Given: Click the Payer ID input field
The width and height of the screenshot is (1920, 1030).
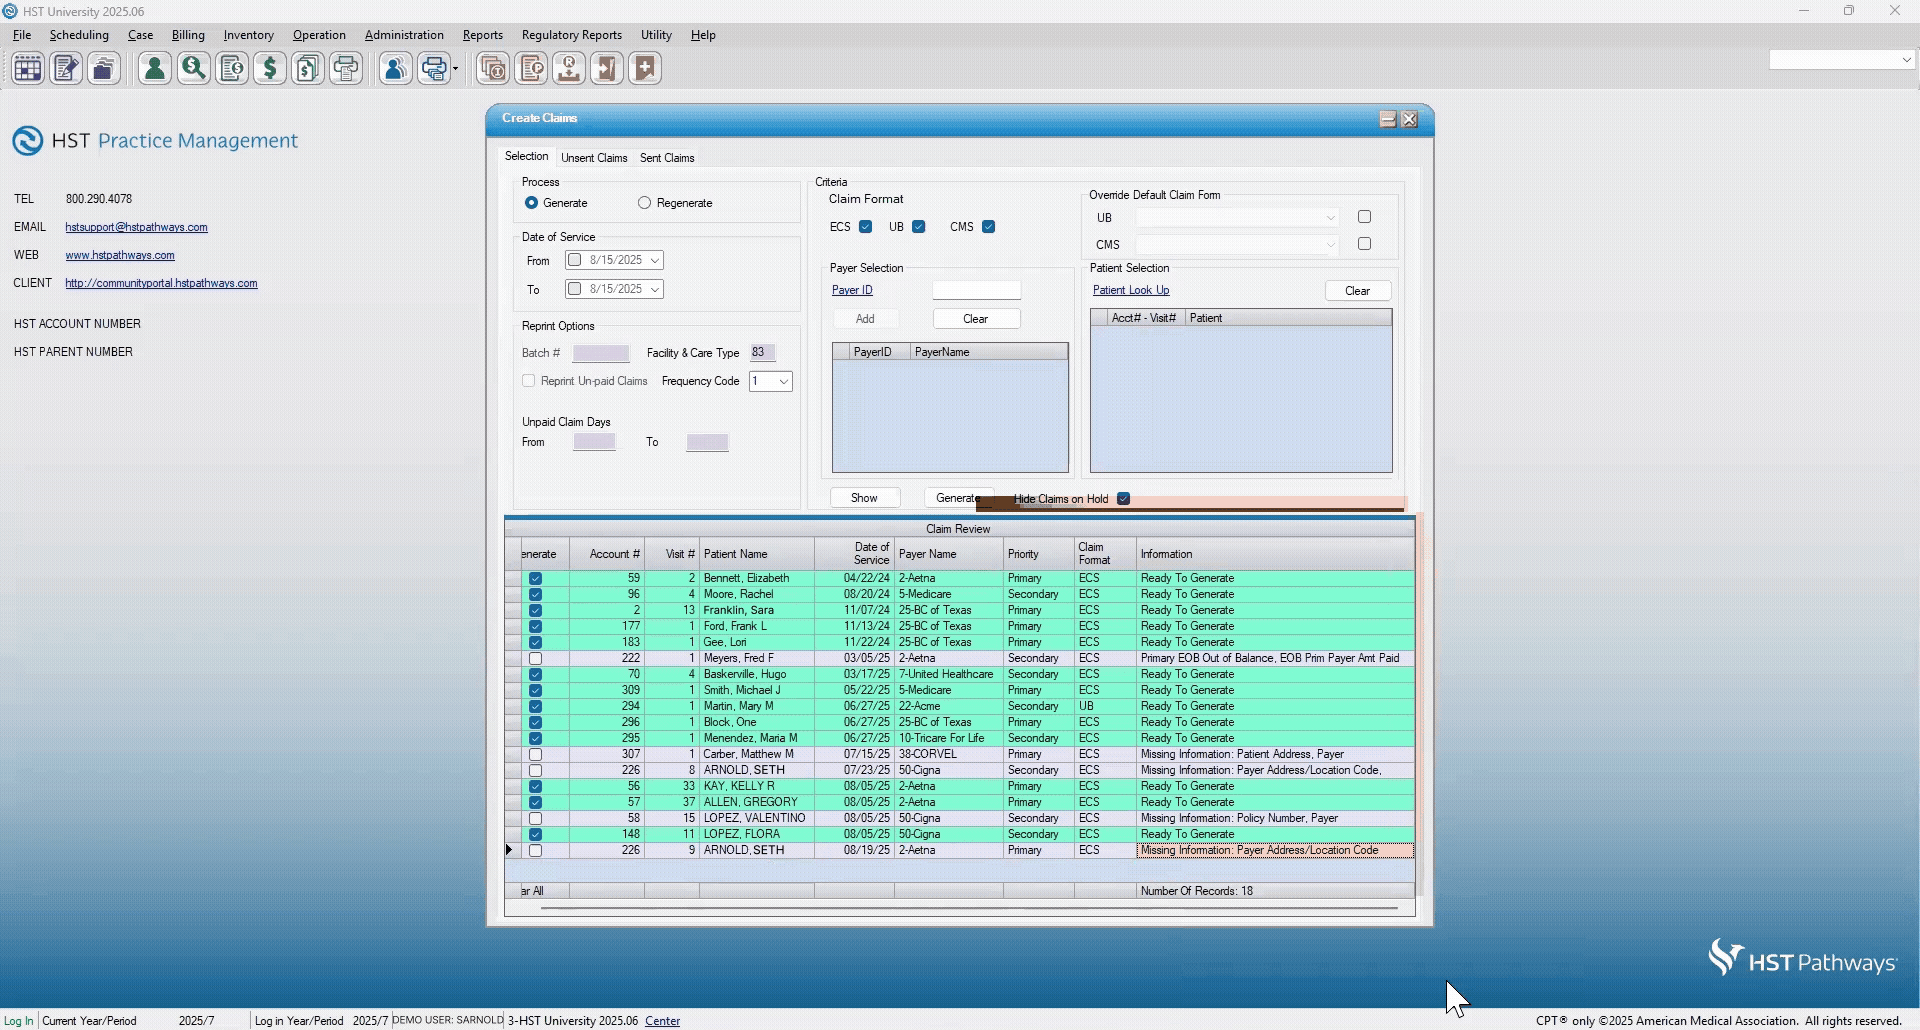Looking at the screenshot, I should (977, 290).
